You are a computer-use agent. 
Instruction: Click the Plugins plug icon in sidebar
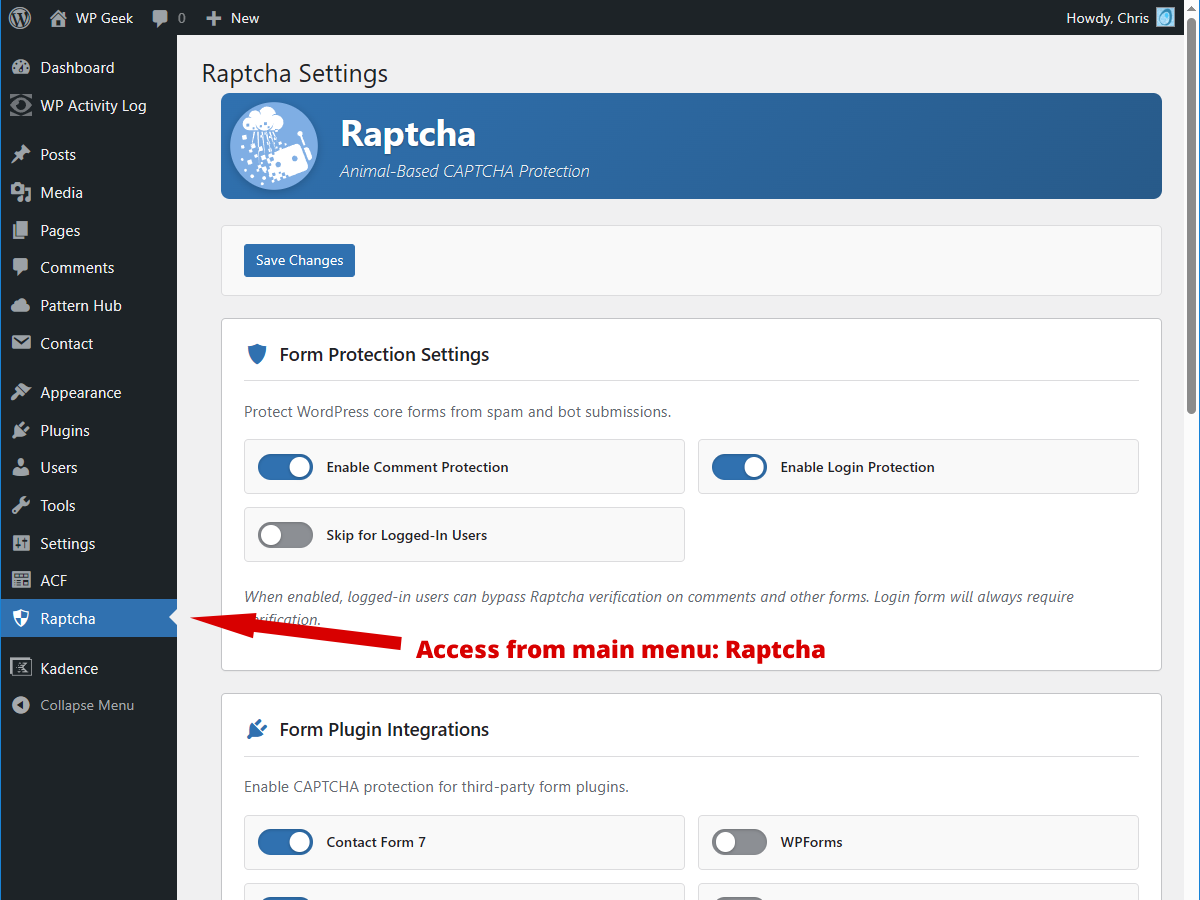pos(21,431)
